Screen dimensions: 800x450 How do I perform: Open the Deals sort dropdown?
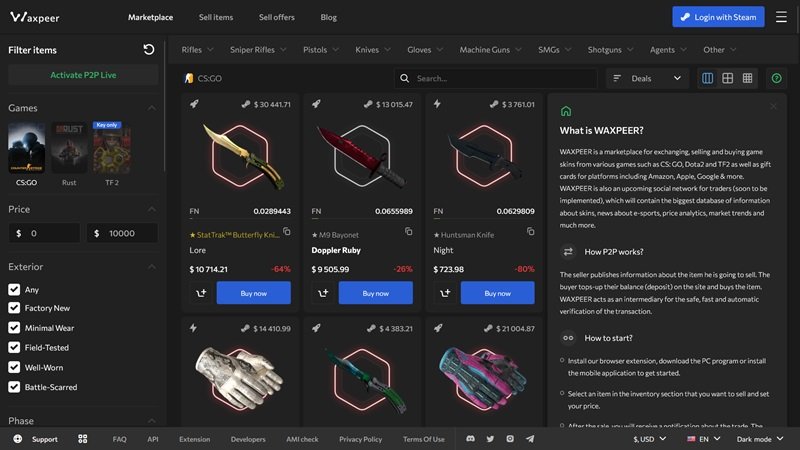(647, 78)
